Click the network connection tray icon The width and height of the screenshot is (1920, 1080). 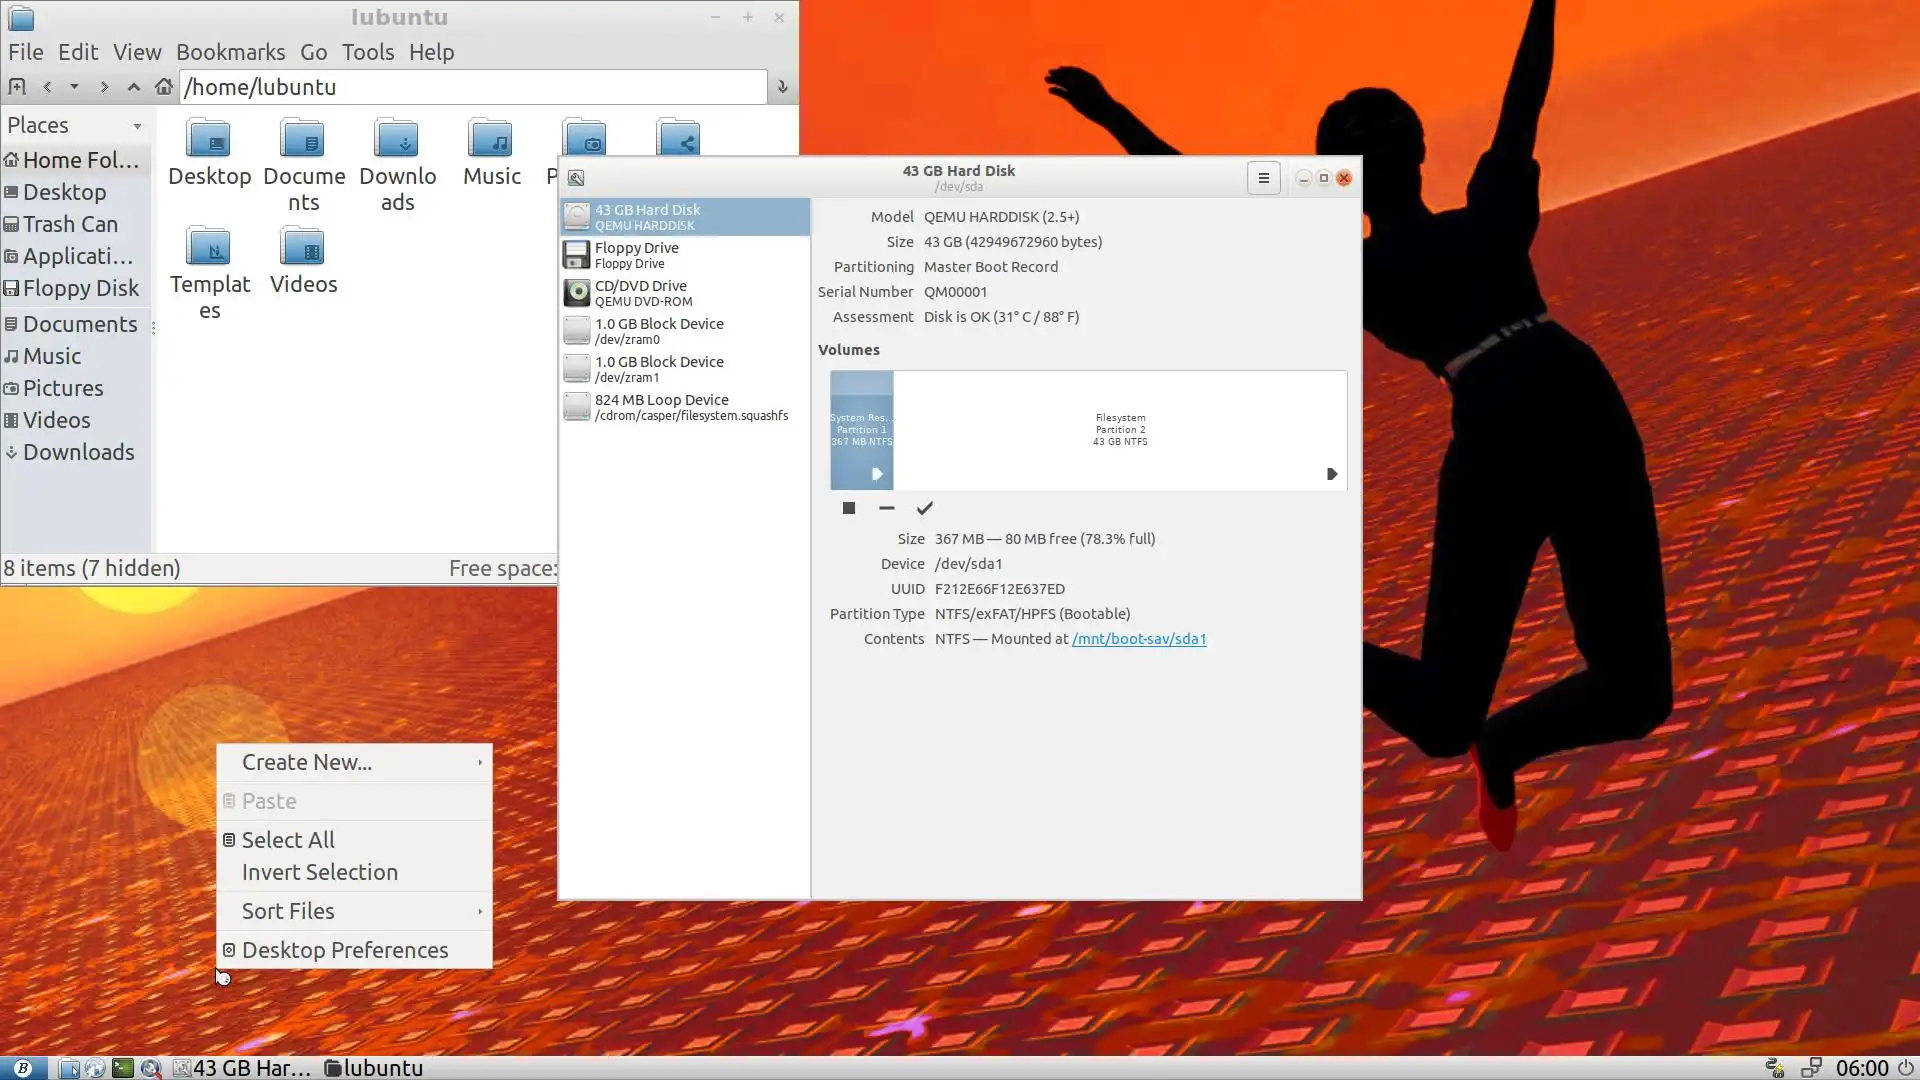(x=1811, y=1068)
